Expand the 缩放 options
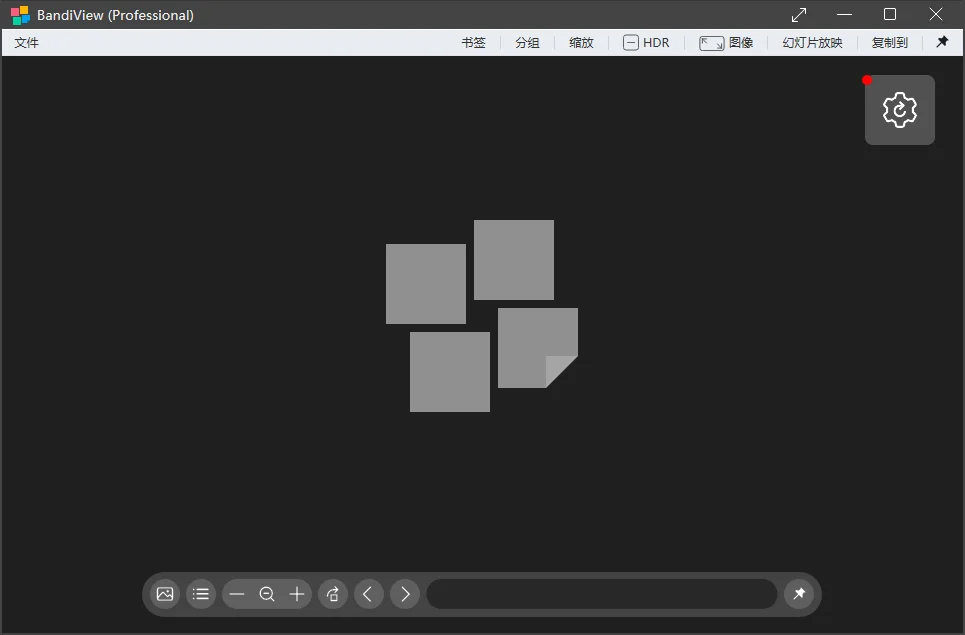Image resolution: width=965 pixels, height=635 pixels. tap(582, 42)
